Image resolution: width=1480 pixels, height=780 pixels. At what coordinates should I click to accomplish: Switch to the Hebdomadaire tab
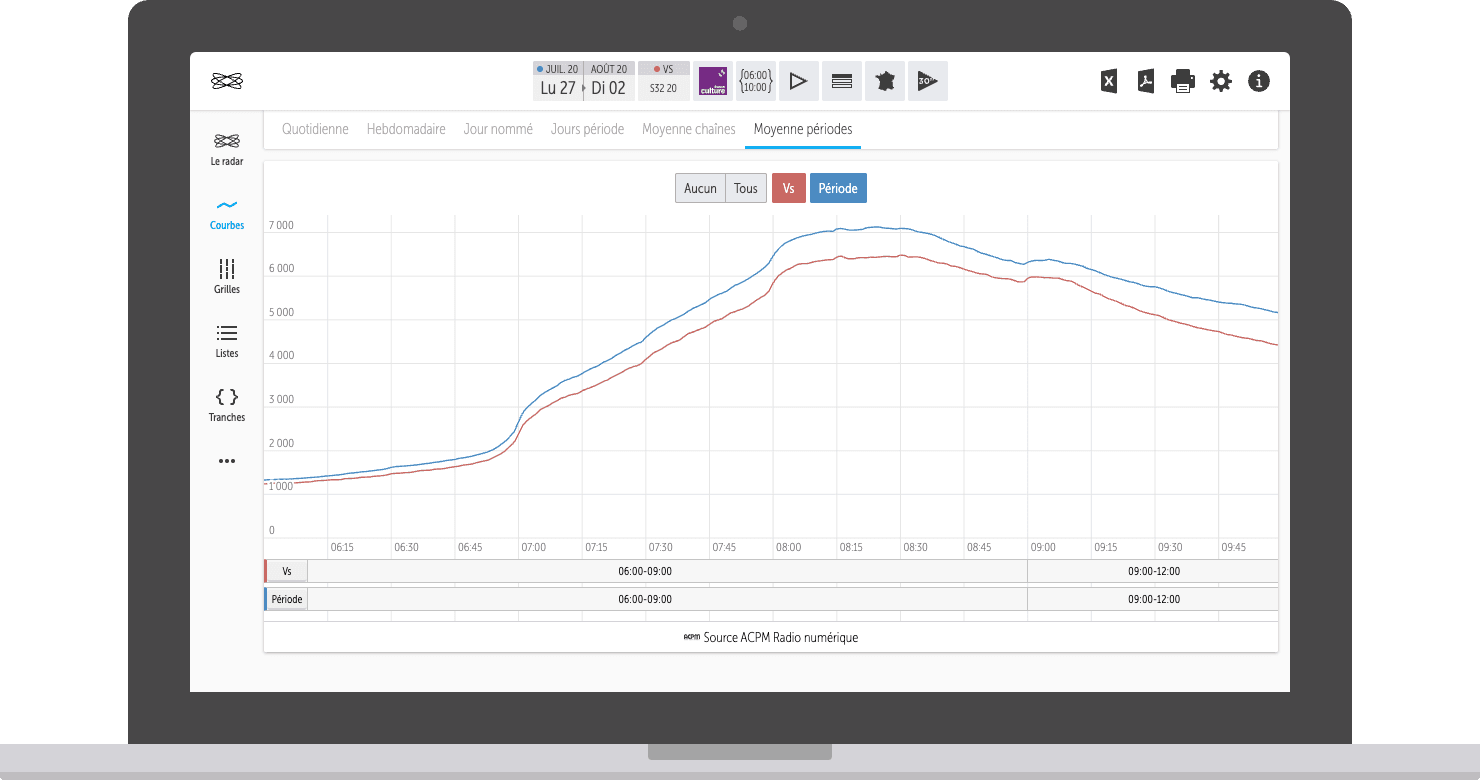click(406, 129)
